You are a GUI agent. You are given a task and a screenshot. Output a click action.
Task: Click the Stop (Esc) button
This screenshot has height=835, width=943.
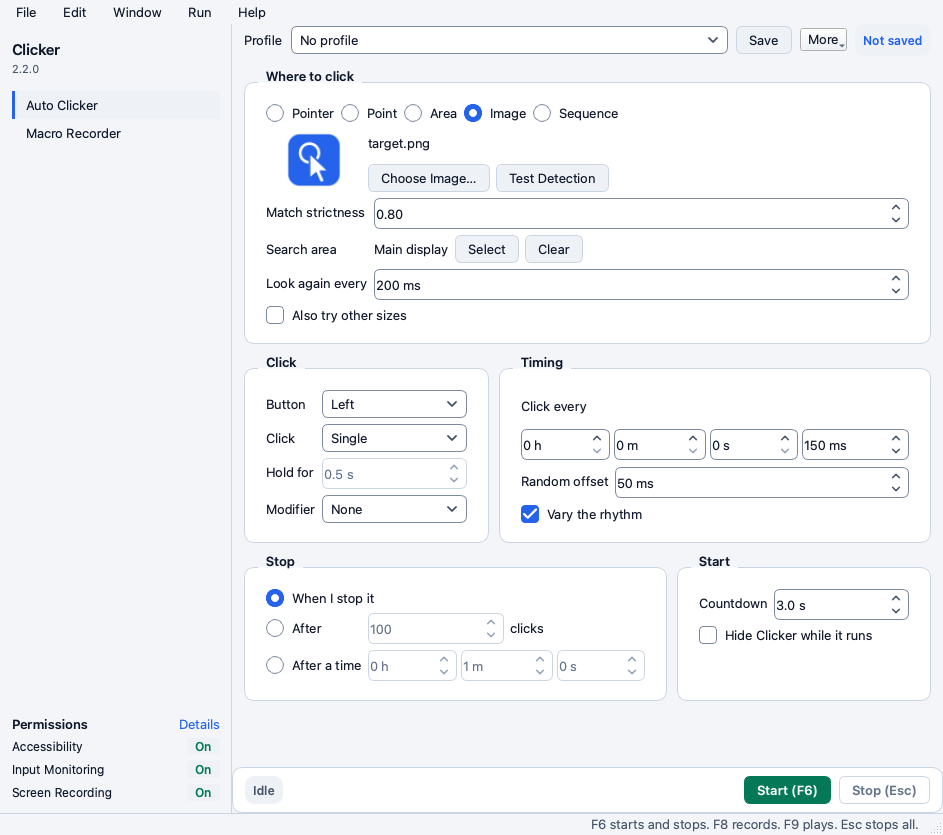884,790
